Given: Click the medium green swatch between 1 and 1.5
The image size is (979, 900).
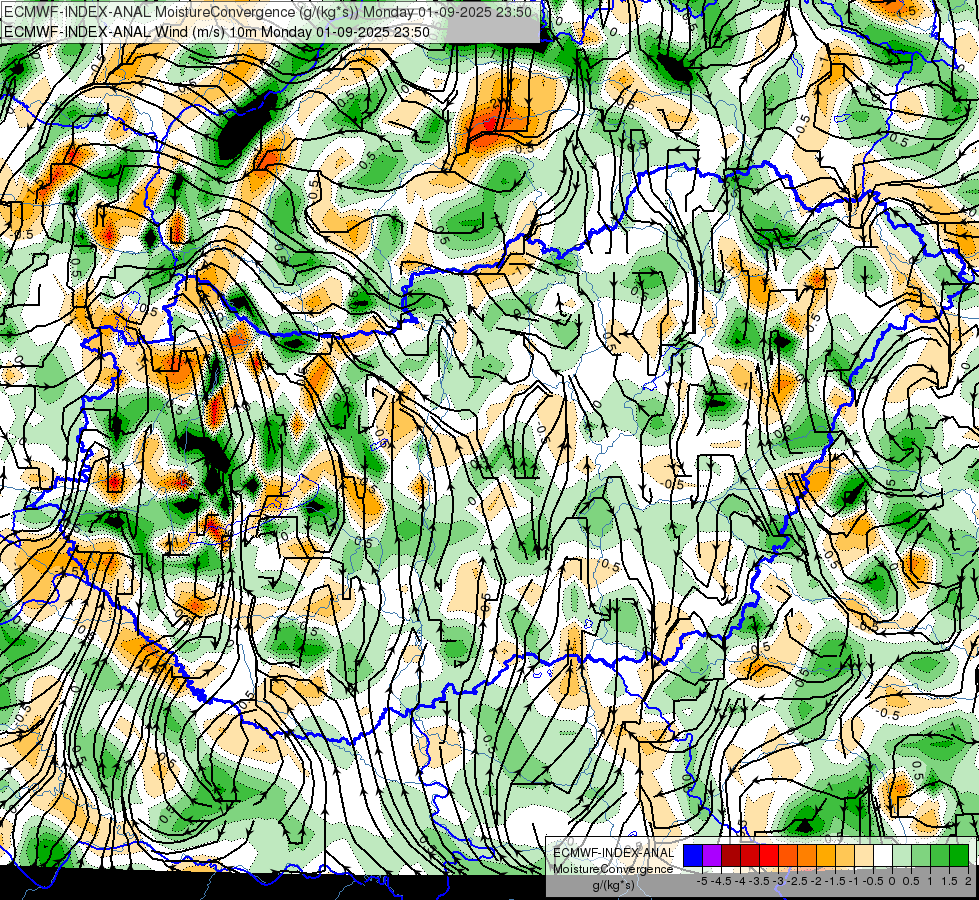Looking at the screenshot, I should (940, 856).
